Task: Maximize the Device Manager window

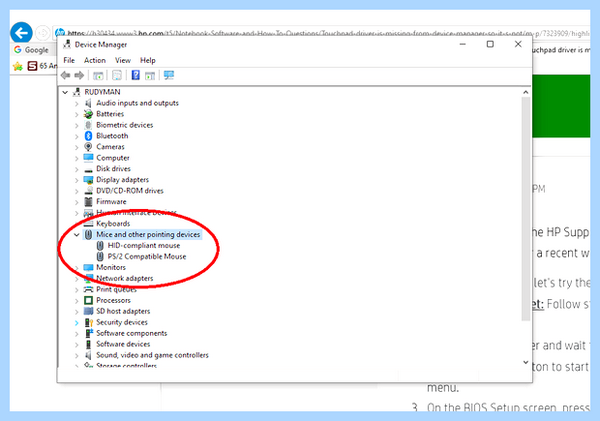Action: click(490, 44)
